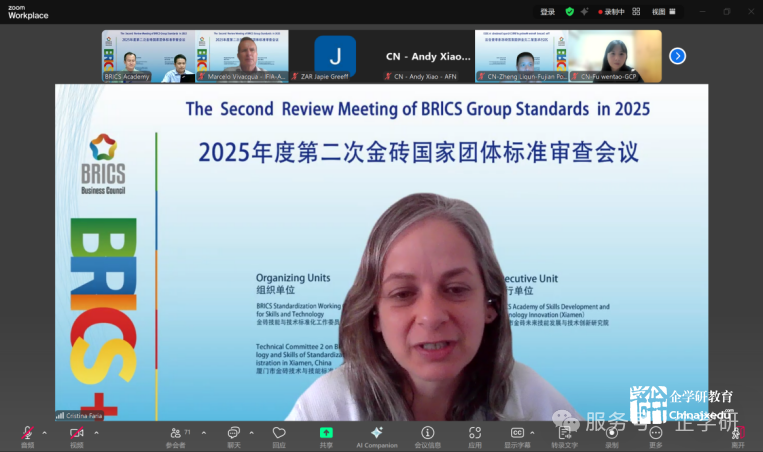The width and height of the screenshot is (763, 452).
Task: Launch AI Companion from toolbar
Action: pyautogui.click(x=376, y=433)
